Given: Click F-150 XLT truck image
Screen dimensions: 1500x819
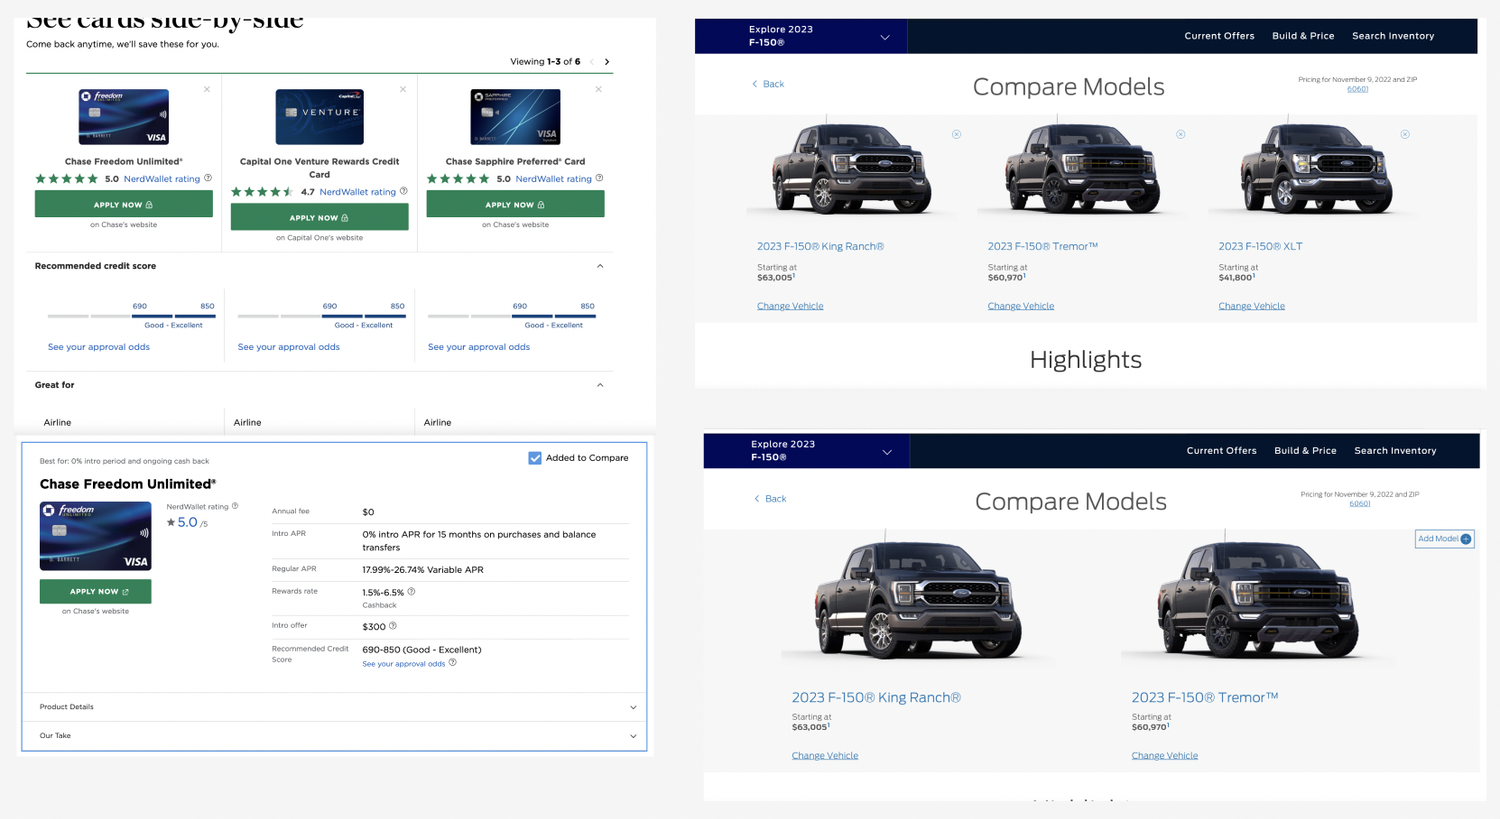Looking at the screenshot, I should coord(1315,168).
